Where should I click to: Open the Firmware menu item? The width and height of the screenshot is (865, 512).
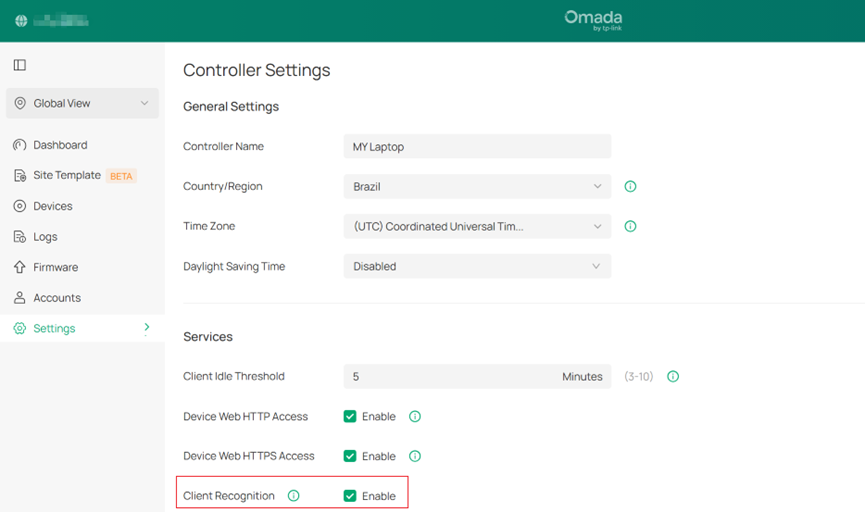point(55,267)
